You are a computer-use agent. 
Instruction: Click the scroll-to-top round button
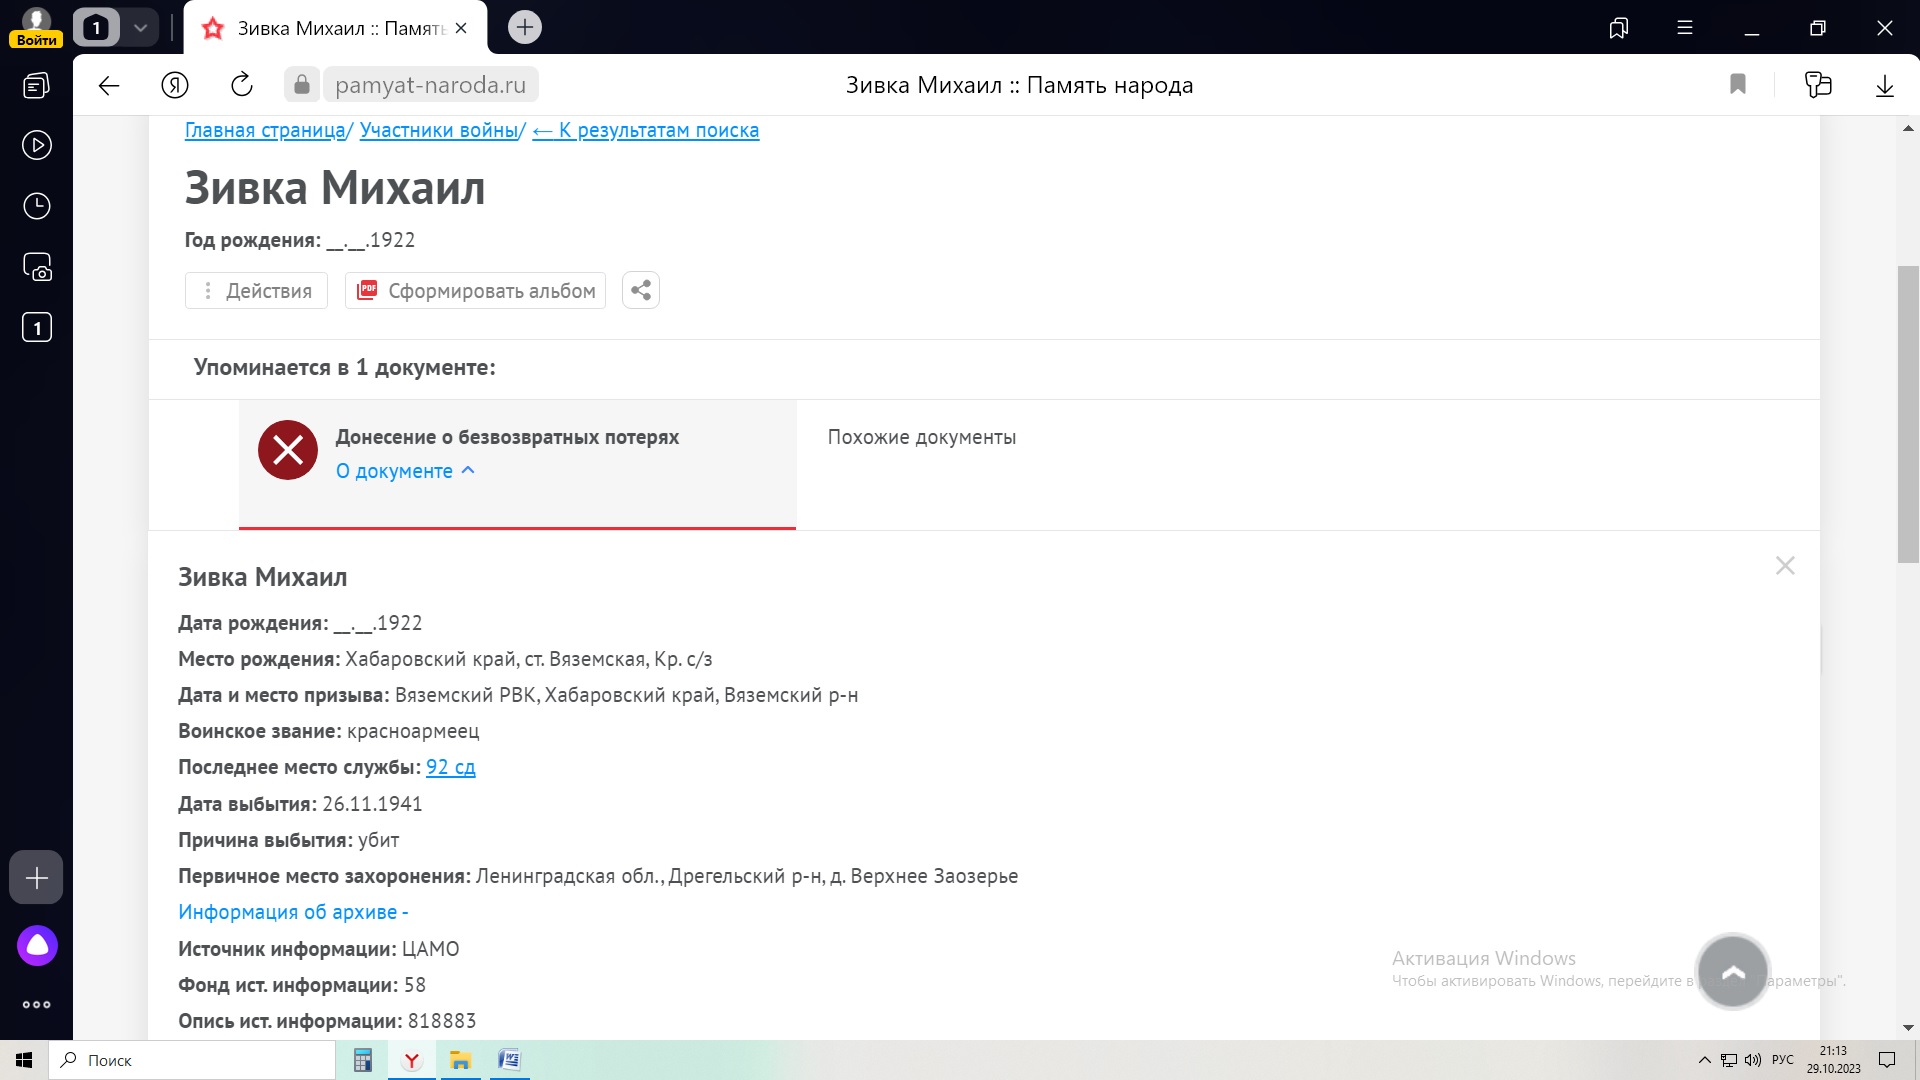(1732, 972)
